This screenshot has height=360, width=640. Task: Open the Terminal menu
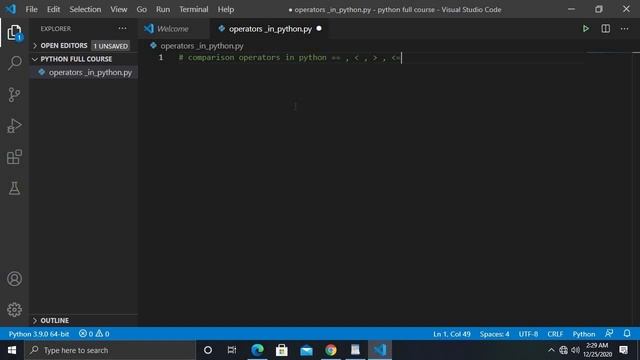[x=193, y=9]
